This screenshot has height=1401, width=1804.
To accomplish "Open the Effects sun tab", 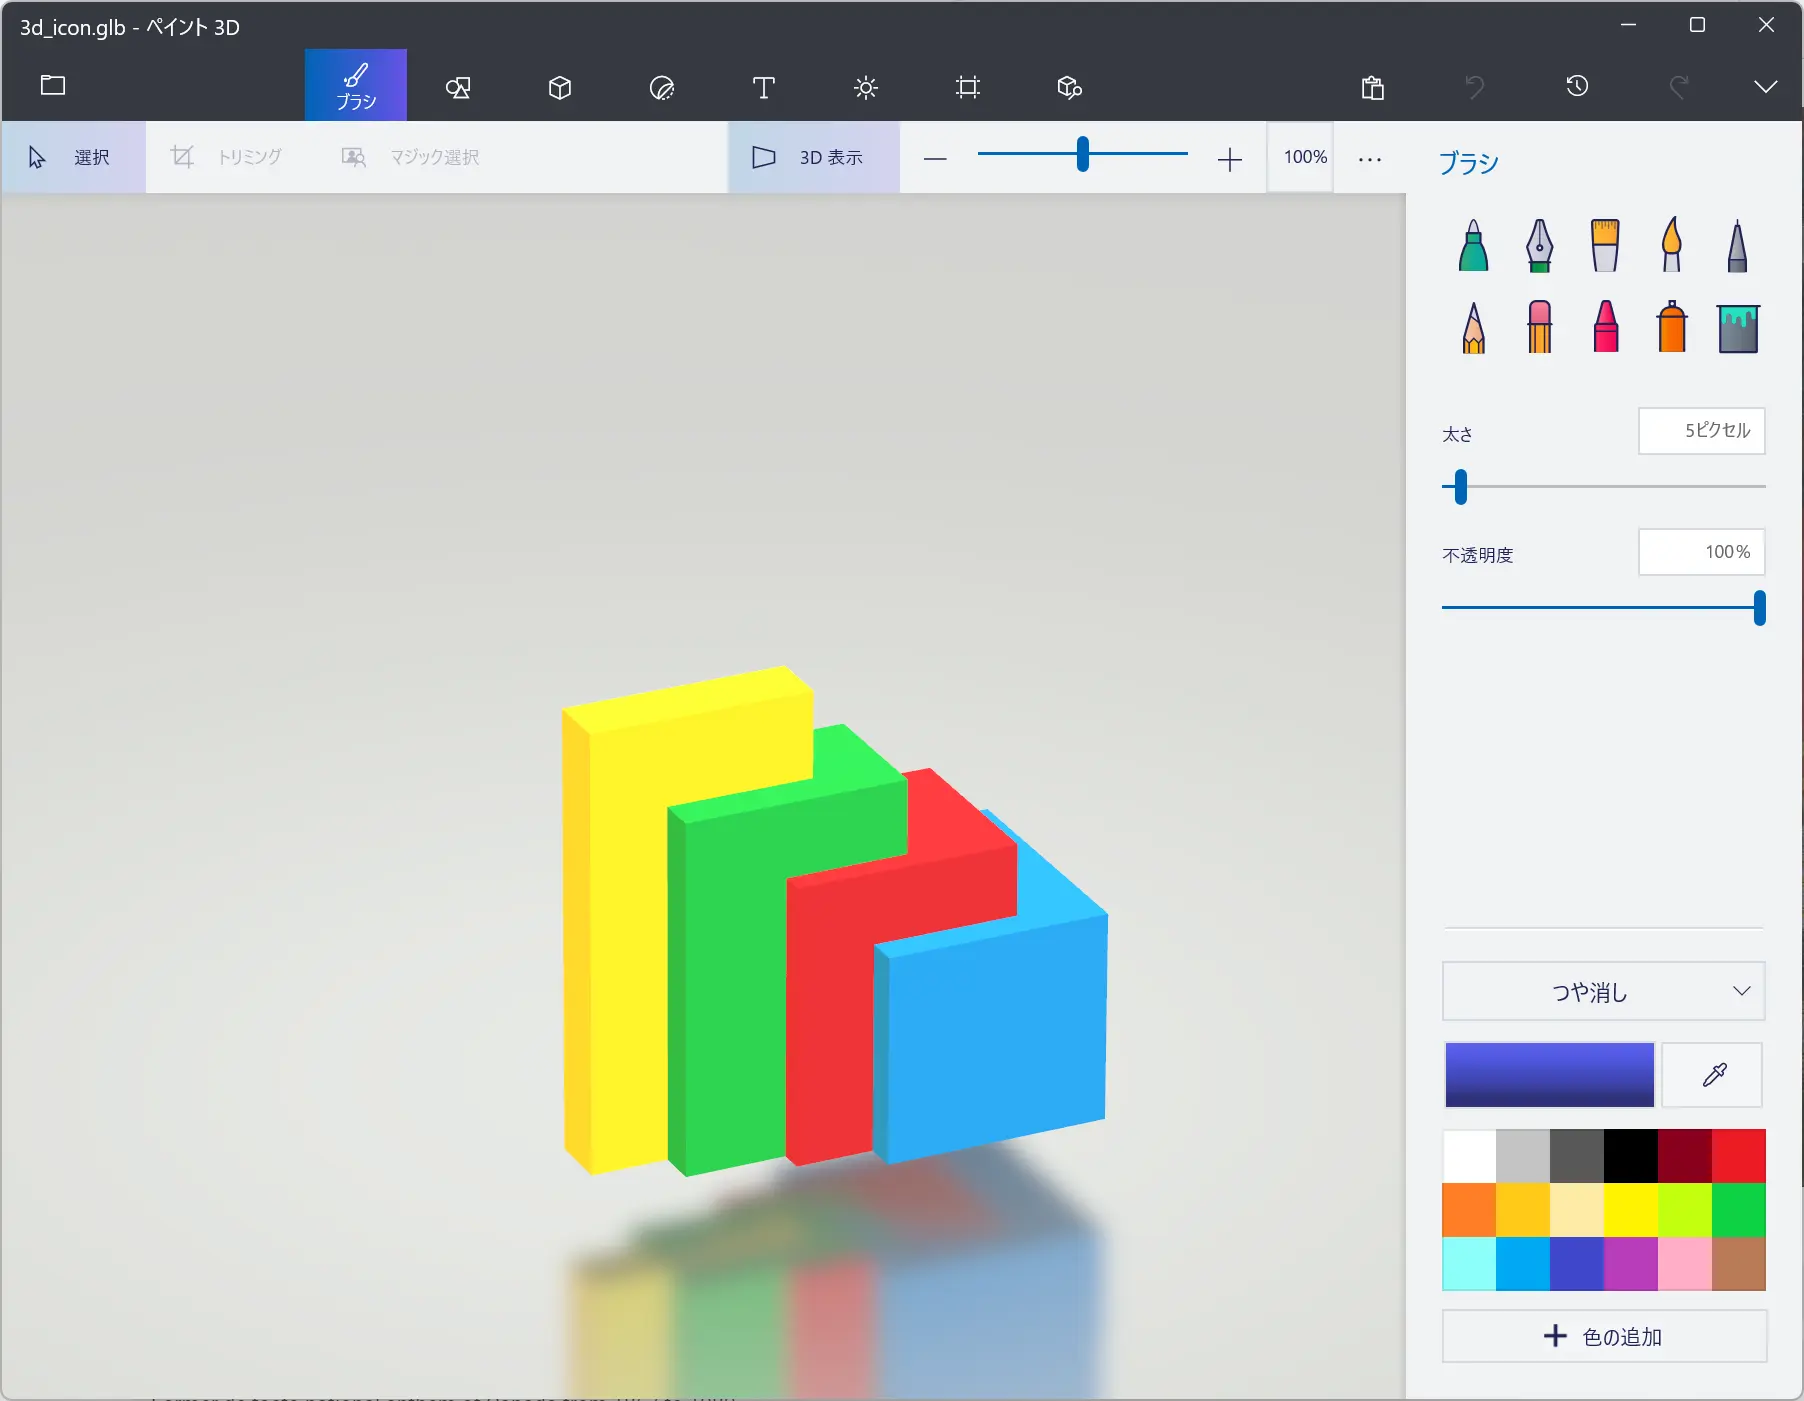I will pos(866,88).
